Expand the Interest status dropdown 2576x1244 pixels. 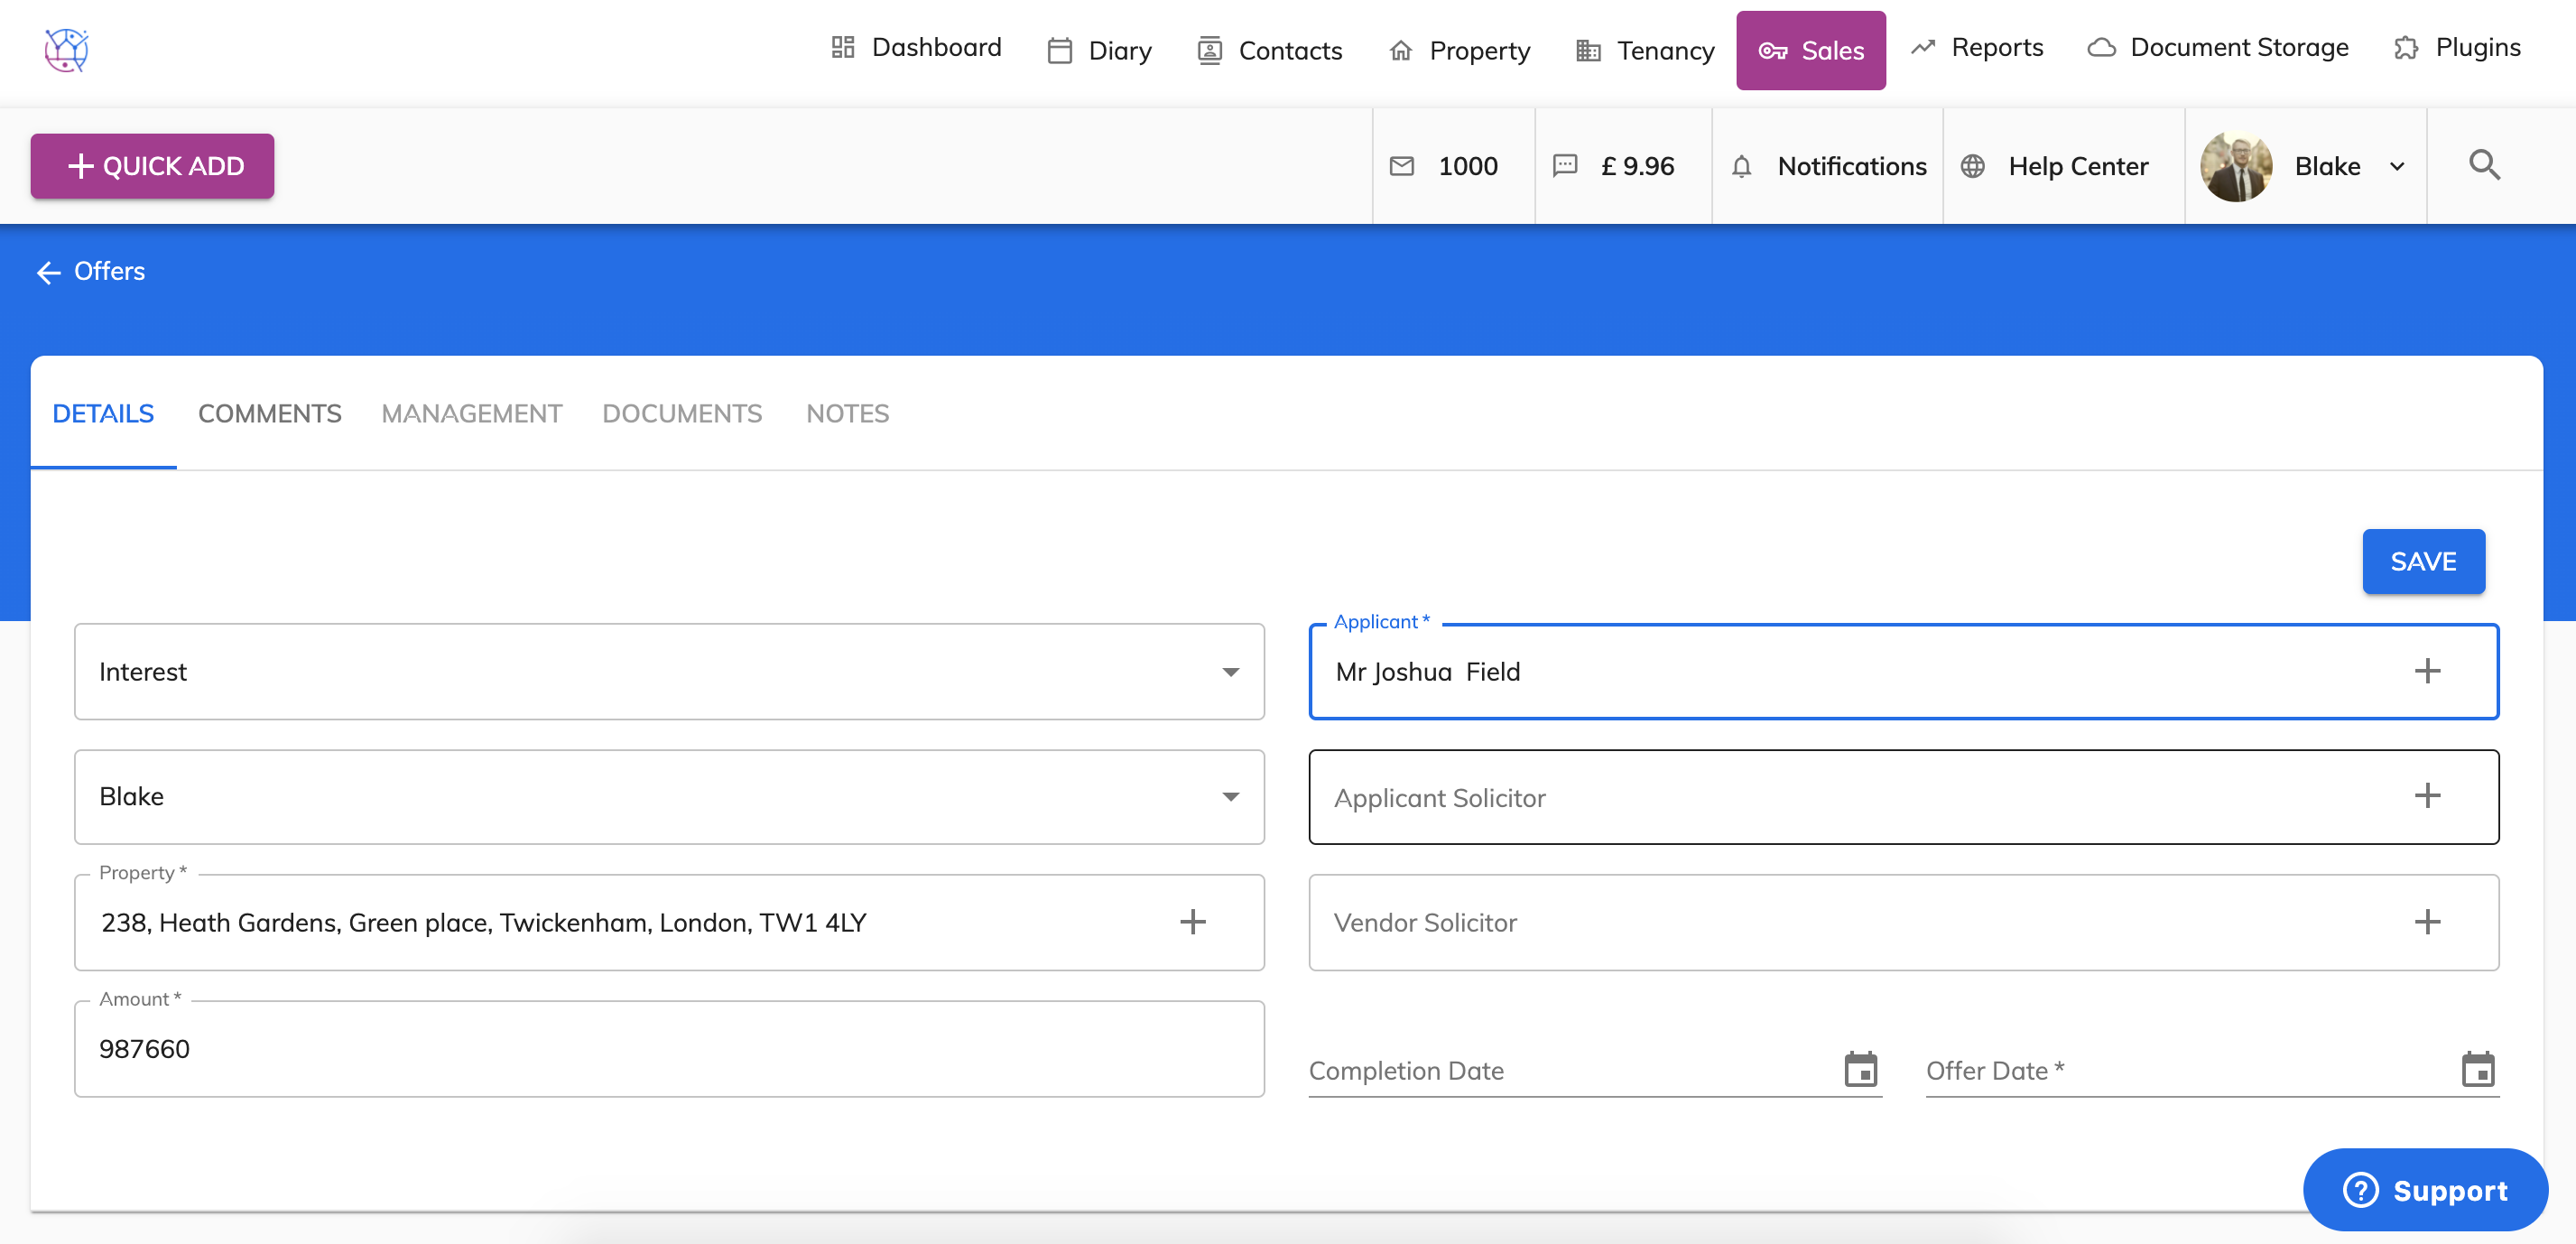tap(1230, 672)
